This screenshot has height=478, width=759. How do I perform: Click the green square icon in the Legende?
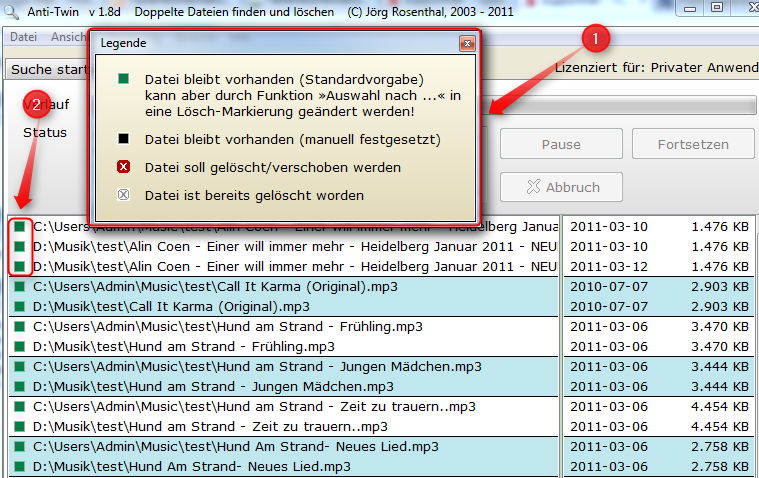[123, 78]
